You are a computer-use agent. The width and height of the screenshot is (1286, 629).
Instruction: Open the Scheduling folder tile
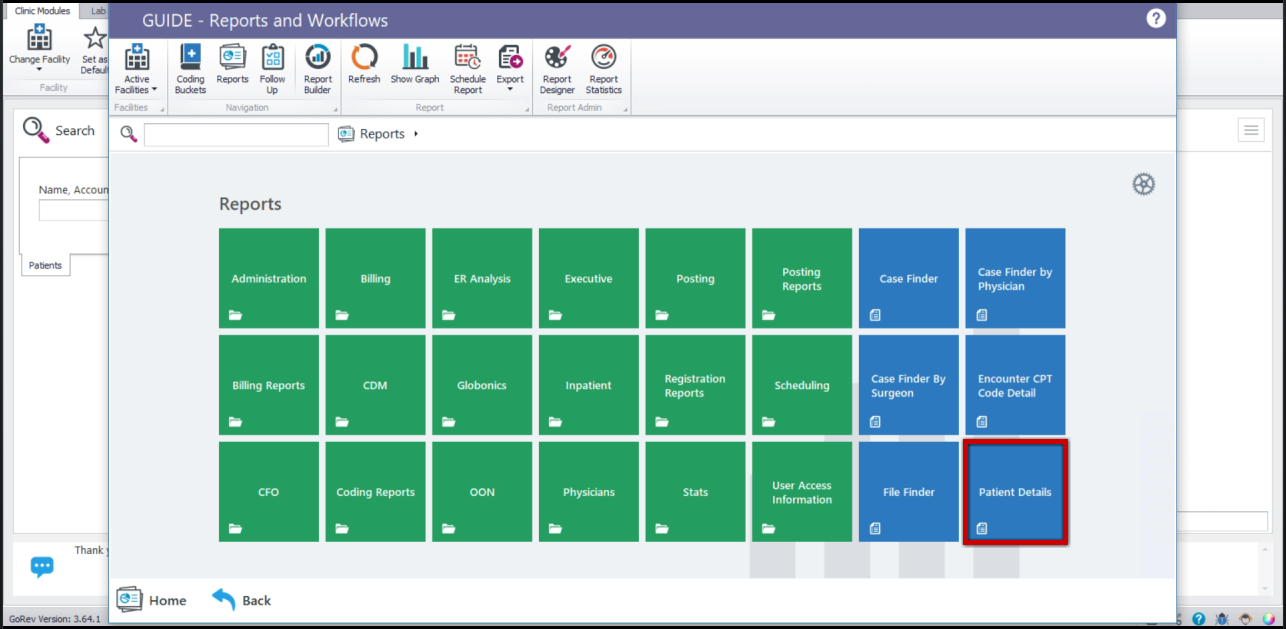[x=802, y=385]
